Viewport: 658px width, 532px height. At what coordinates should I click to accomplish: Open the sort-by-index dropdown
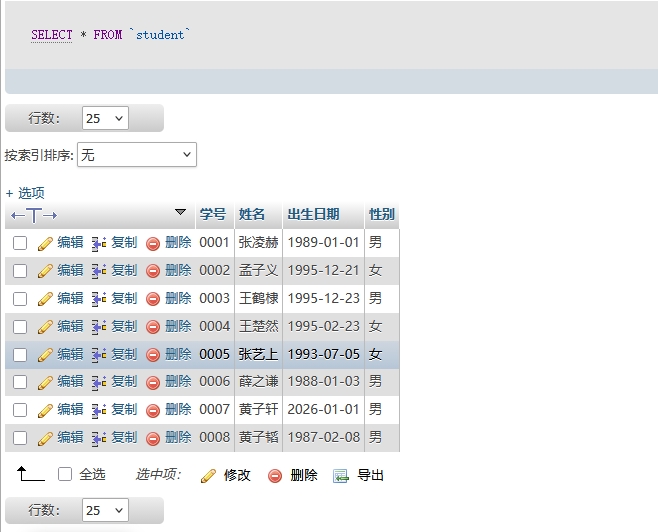point(137,155)
